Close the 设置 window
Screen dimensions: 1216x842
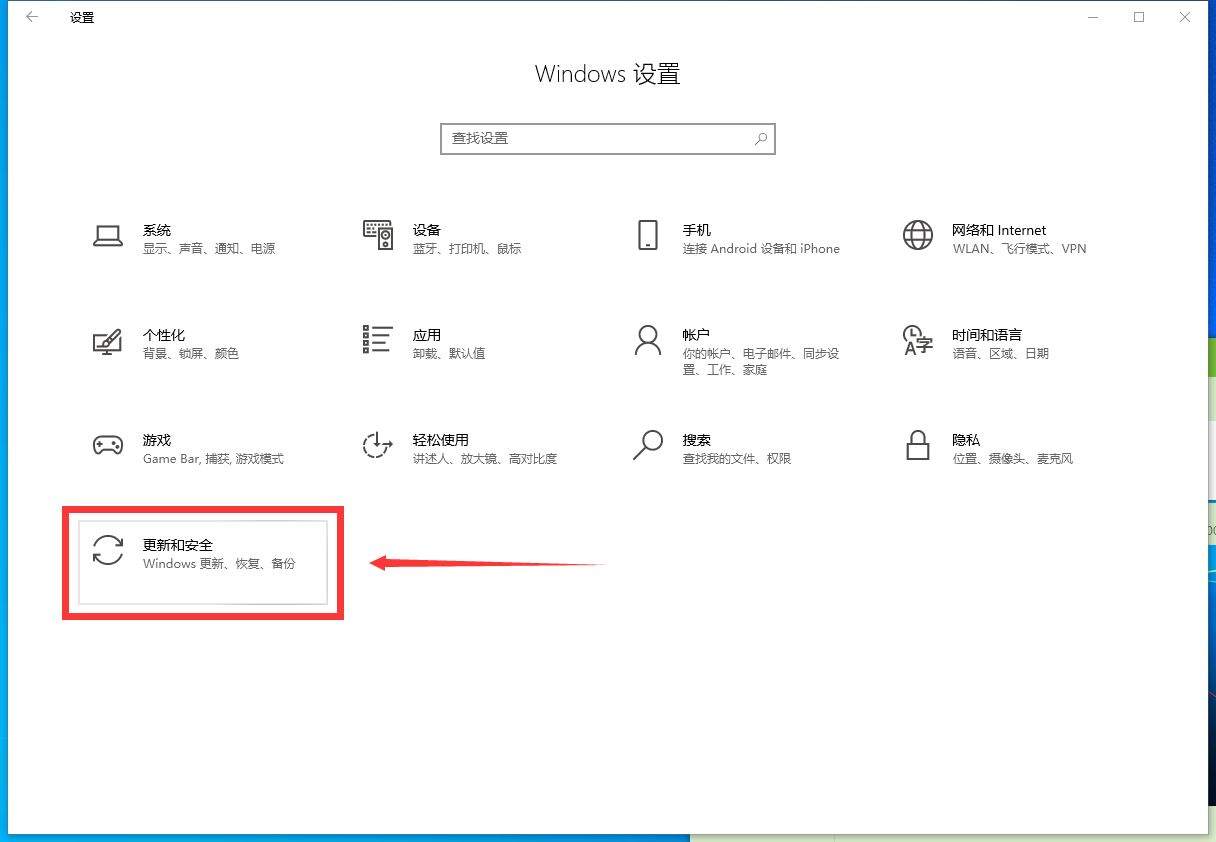[x=1185, y=17]
